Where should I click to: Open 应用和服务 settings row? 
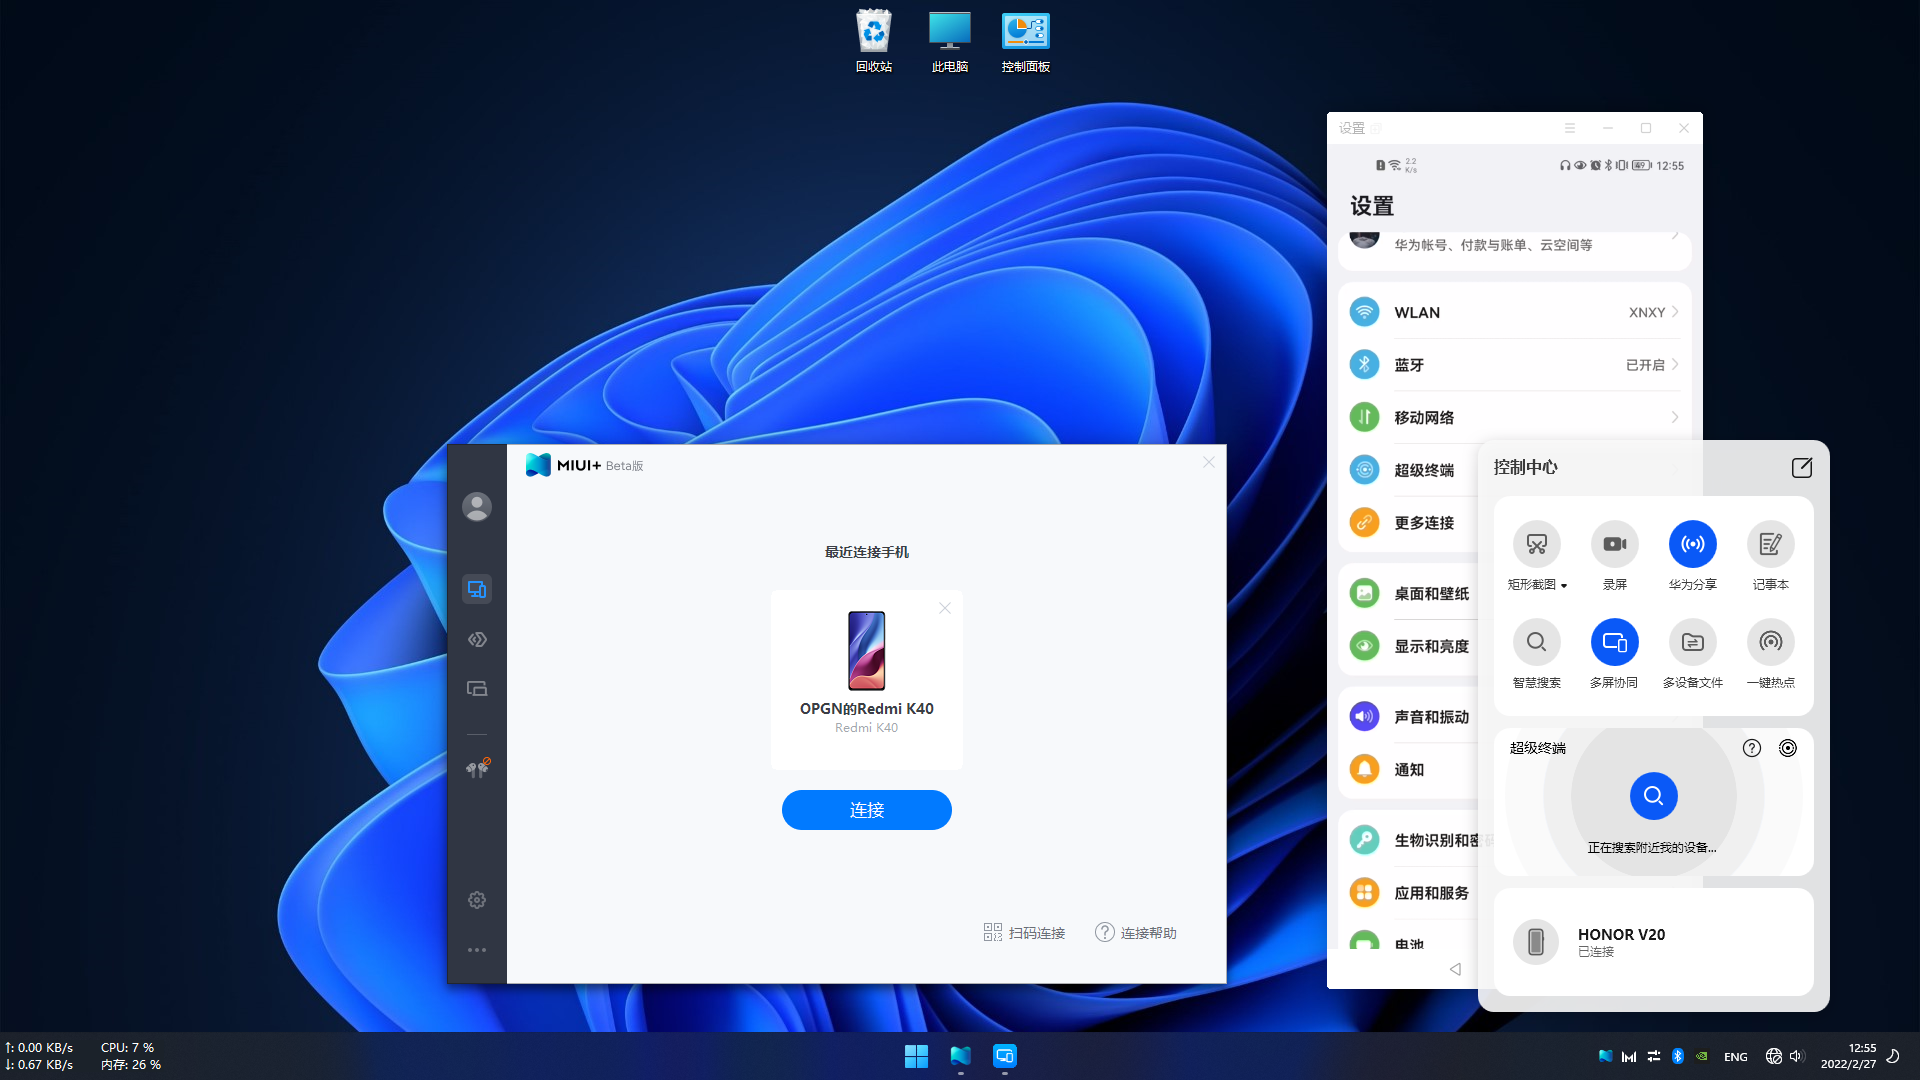click(1410, 893)
